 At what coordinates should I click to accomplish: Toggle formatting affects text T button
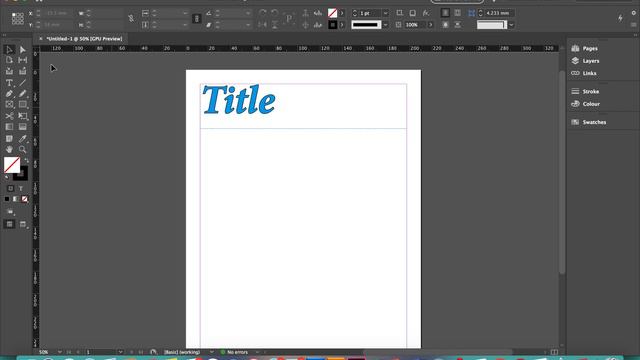point(21,189)
